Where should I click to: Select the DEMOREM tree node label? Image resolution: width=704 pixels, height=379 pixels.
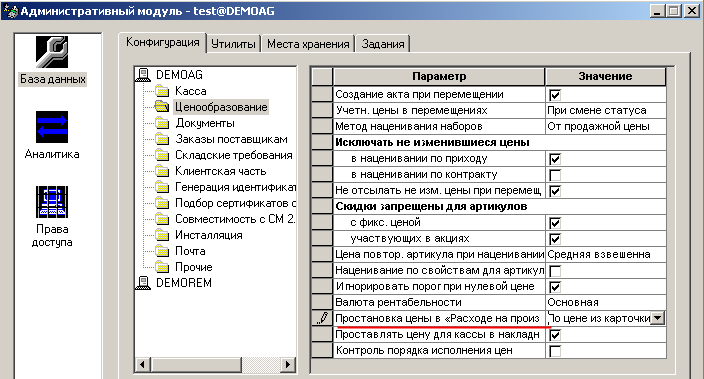(184, 283)
